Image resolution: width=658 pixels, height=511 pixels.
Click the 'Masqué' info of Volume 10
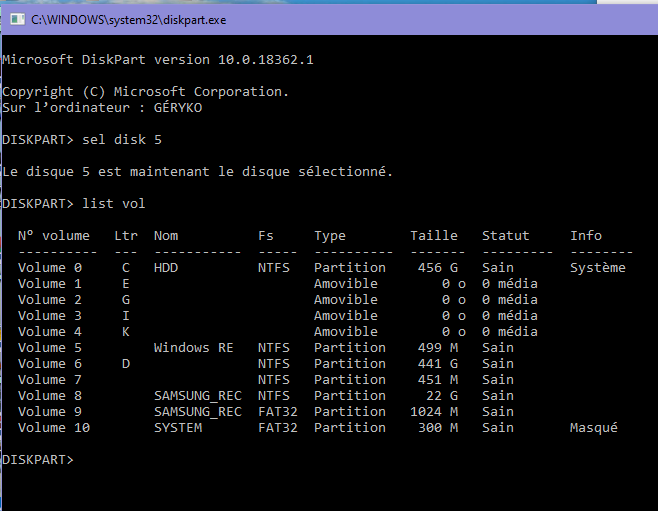tap(594, 428)
